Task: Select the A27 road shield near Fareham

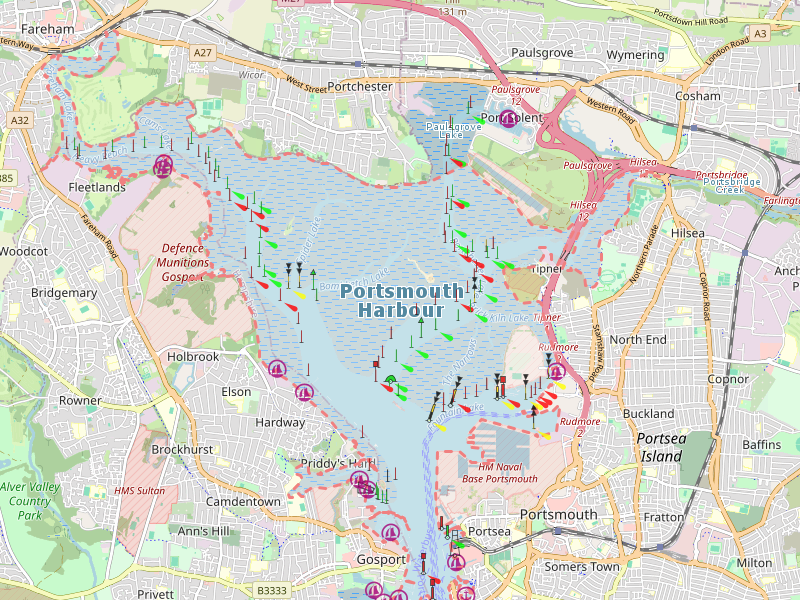Action: tap(204, 52)
